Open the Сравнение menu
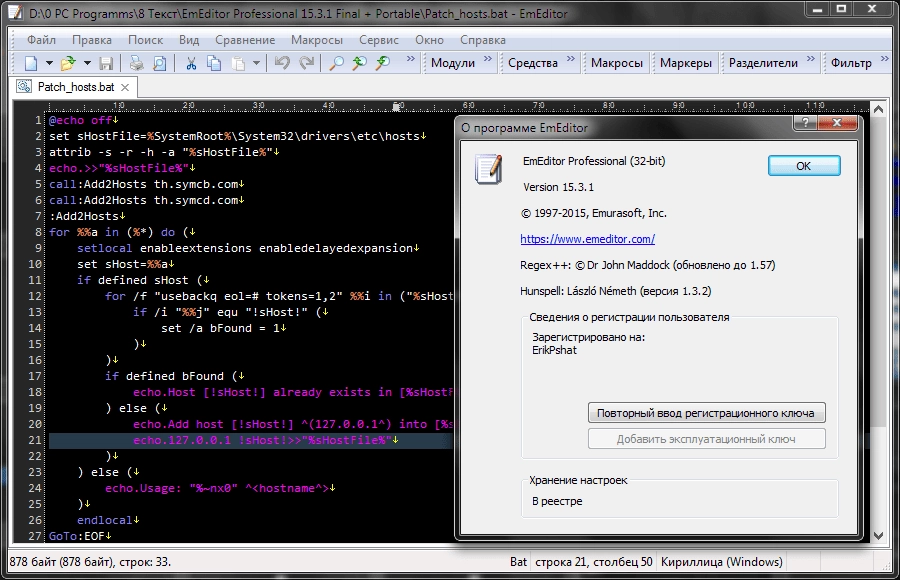The height and width of the screenshot is (580, 900). click(x=245, y=40)
